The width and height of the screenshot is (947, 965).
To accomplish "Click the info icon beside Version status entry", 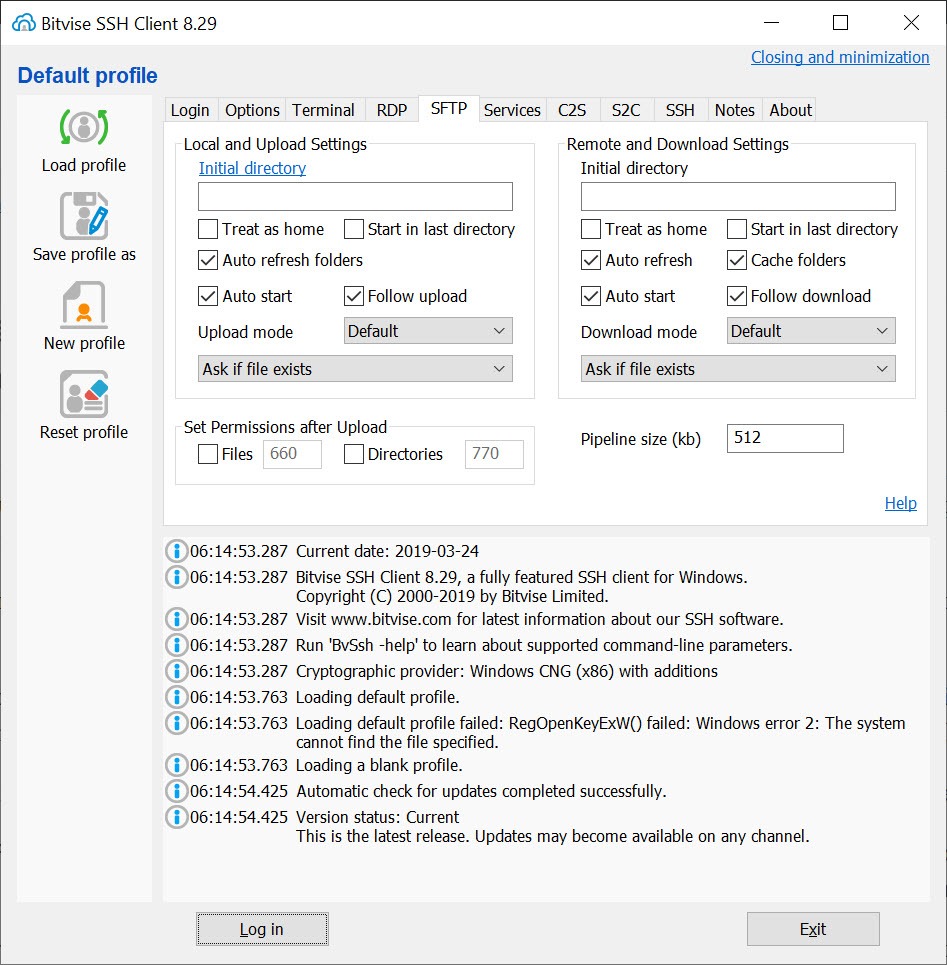I will [177, 817].
